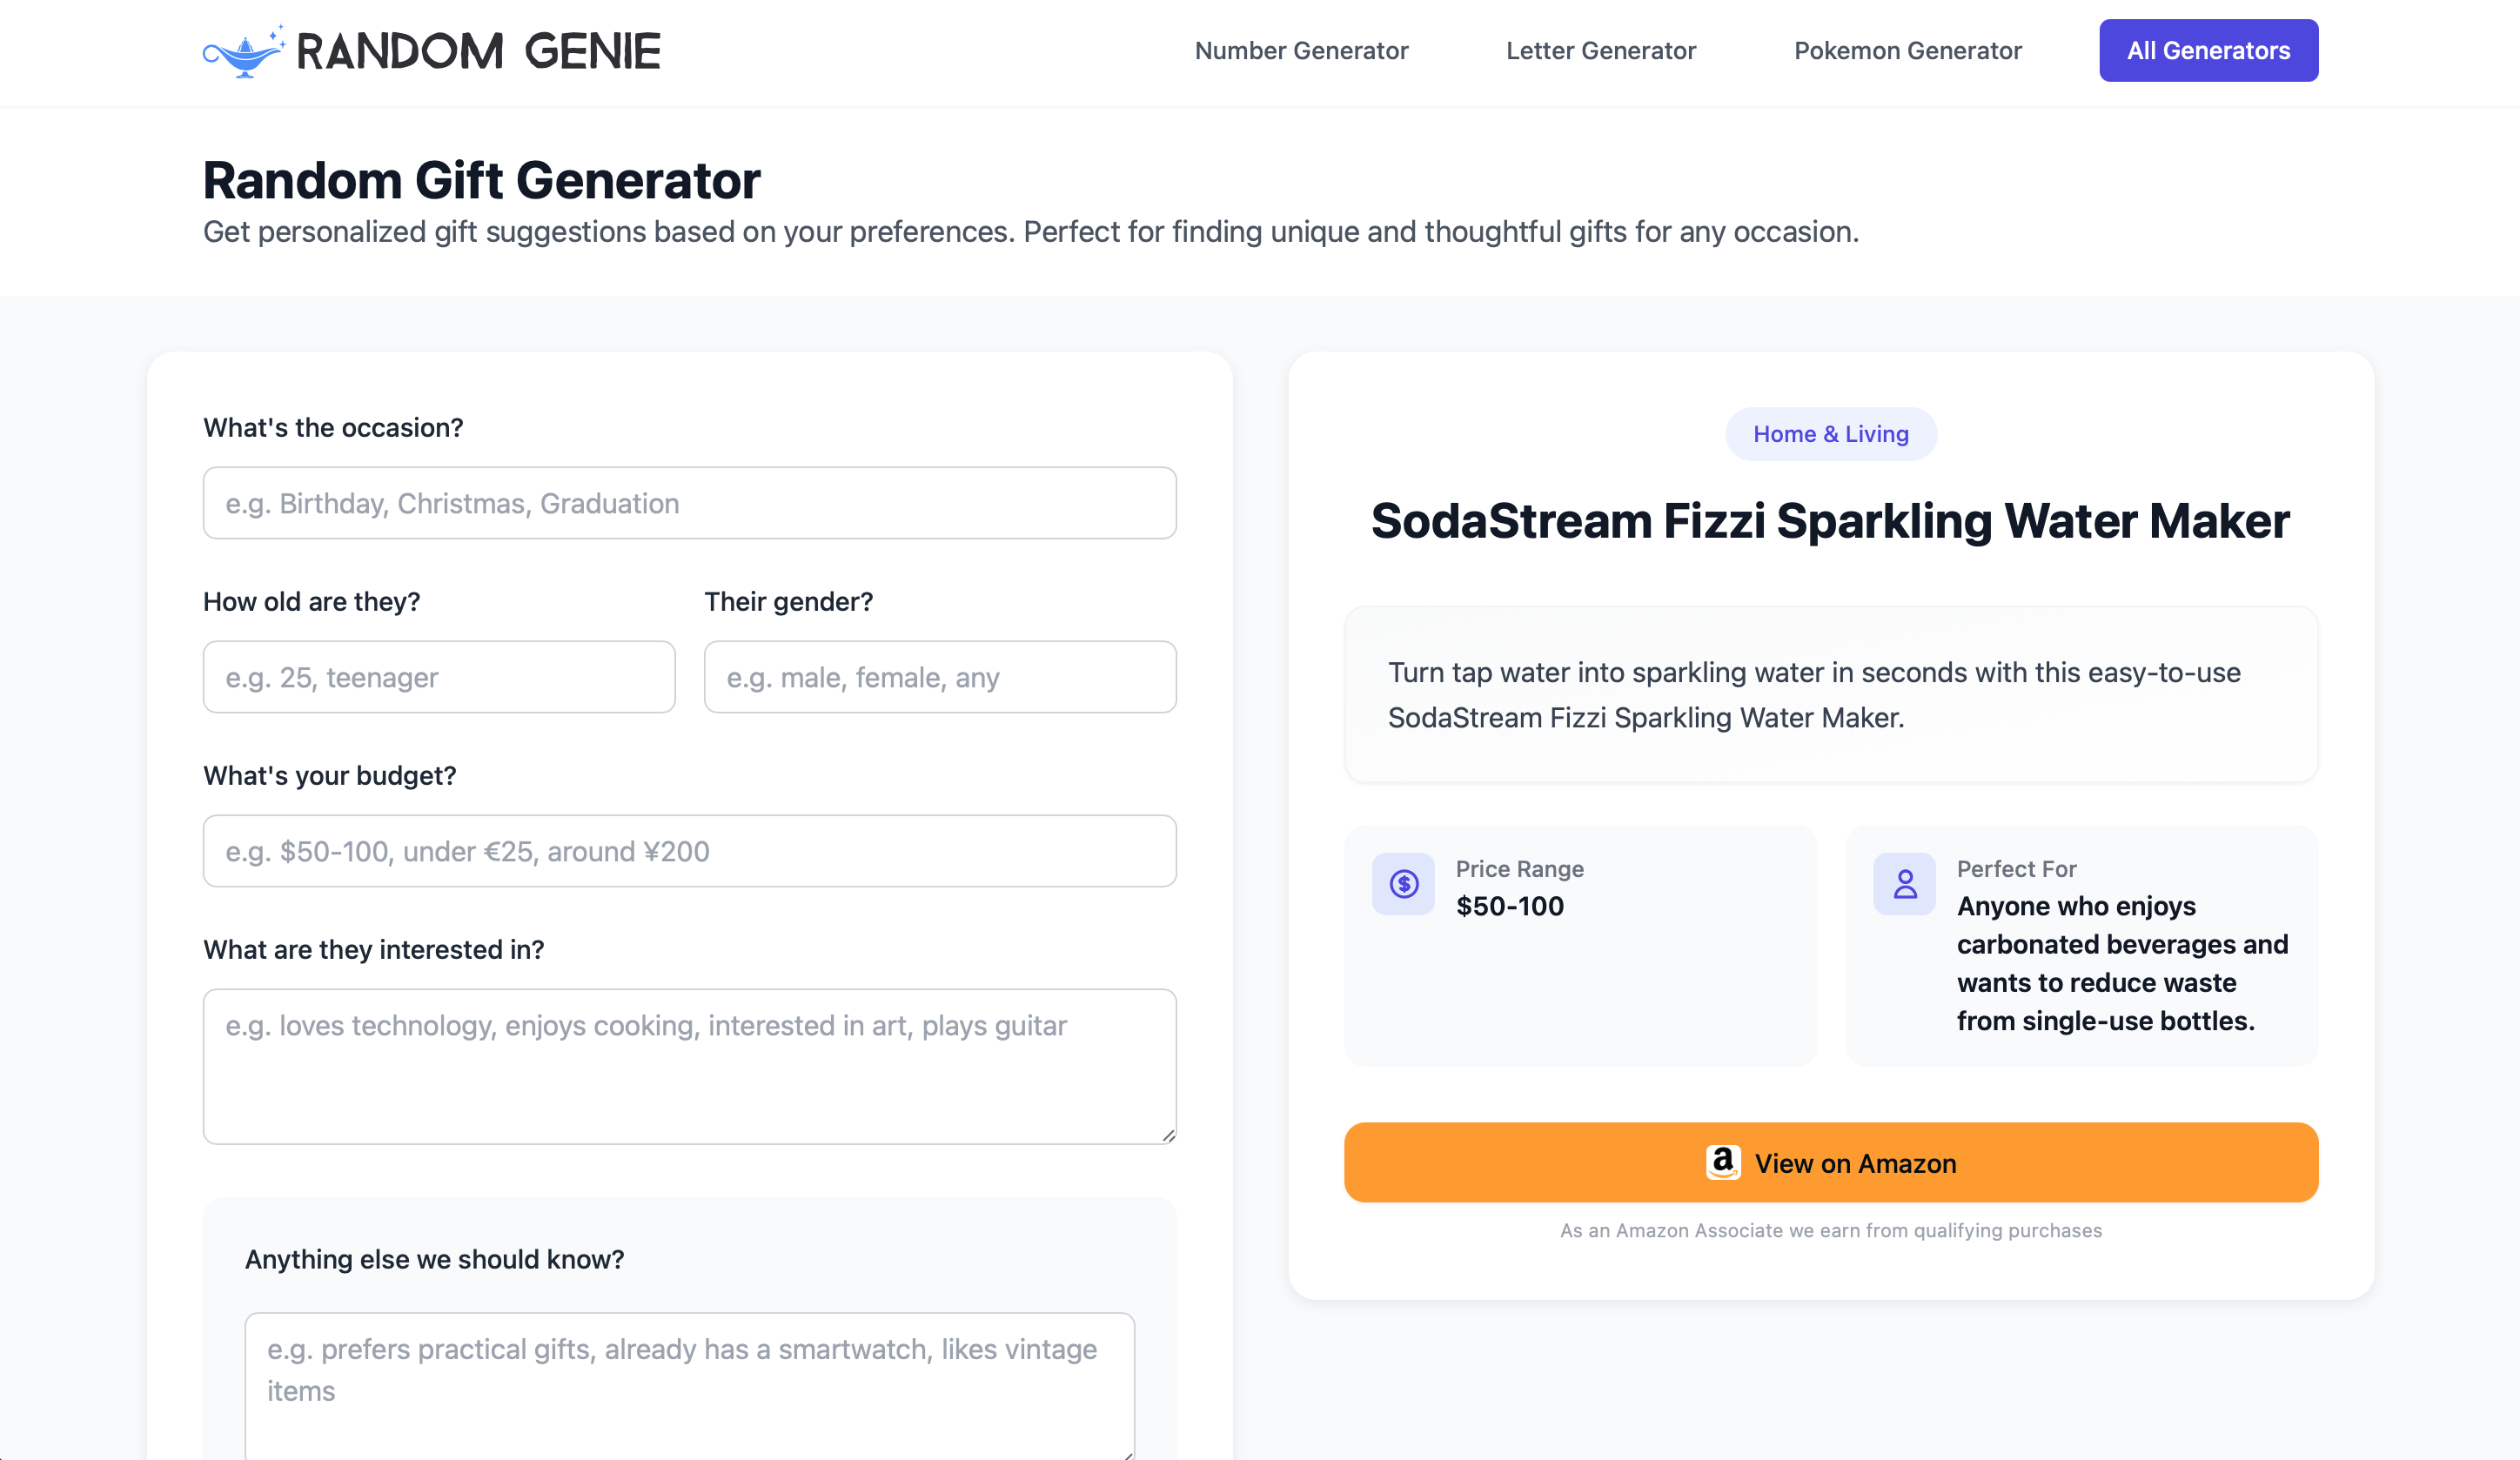2520x1460 pixels.
Task: Click the Home & Living category tag
Action: pos(1830,434)
